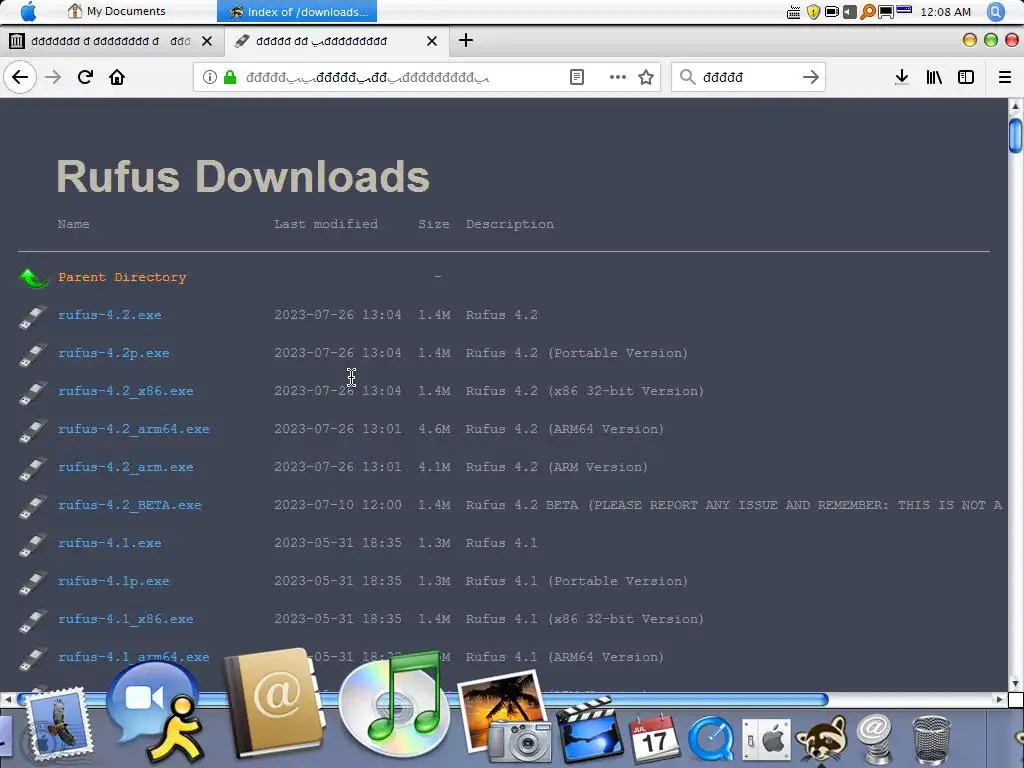Download rufus-4.2p.exe portable version
This screenshot has width=1024, height=768.
point(114,353)
